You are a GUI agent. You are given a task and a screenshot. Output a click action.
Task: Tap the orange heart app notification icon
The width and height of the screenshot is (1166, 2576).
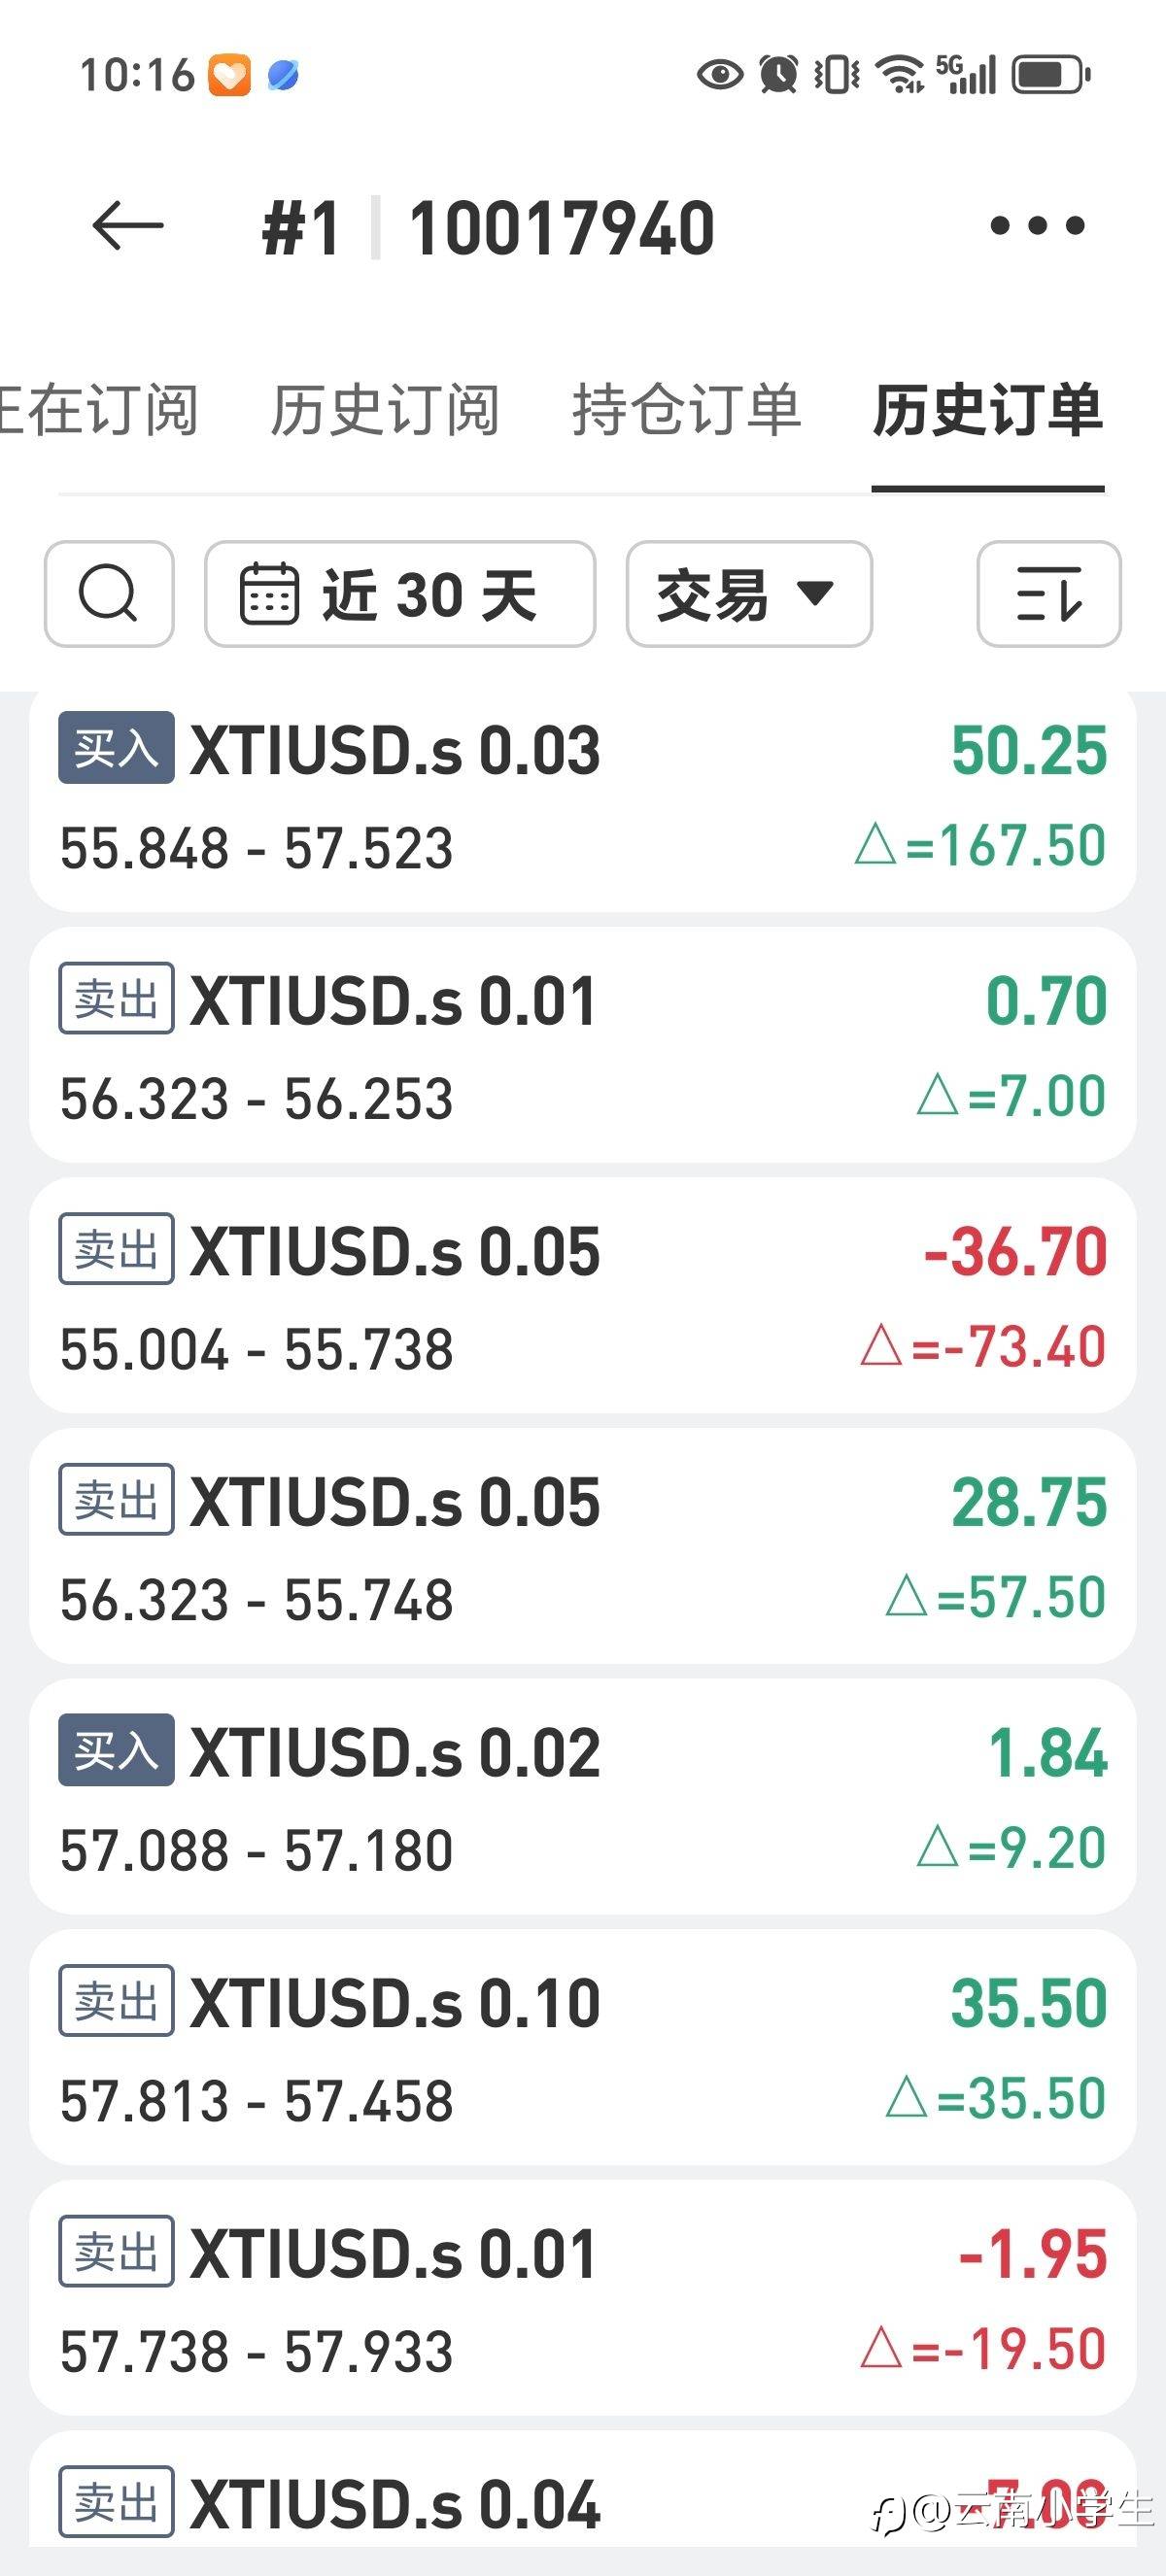pyautogui.click(x=229, y=75)
